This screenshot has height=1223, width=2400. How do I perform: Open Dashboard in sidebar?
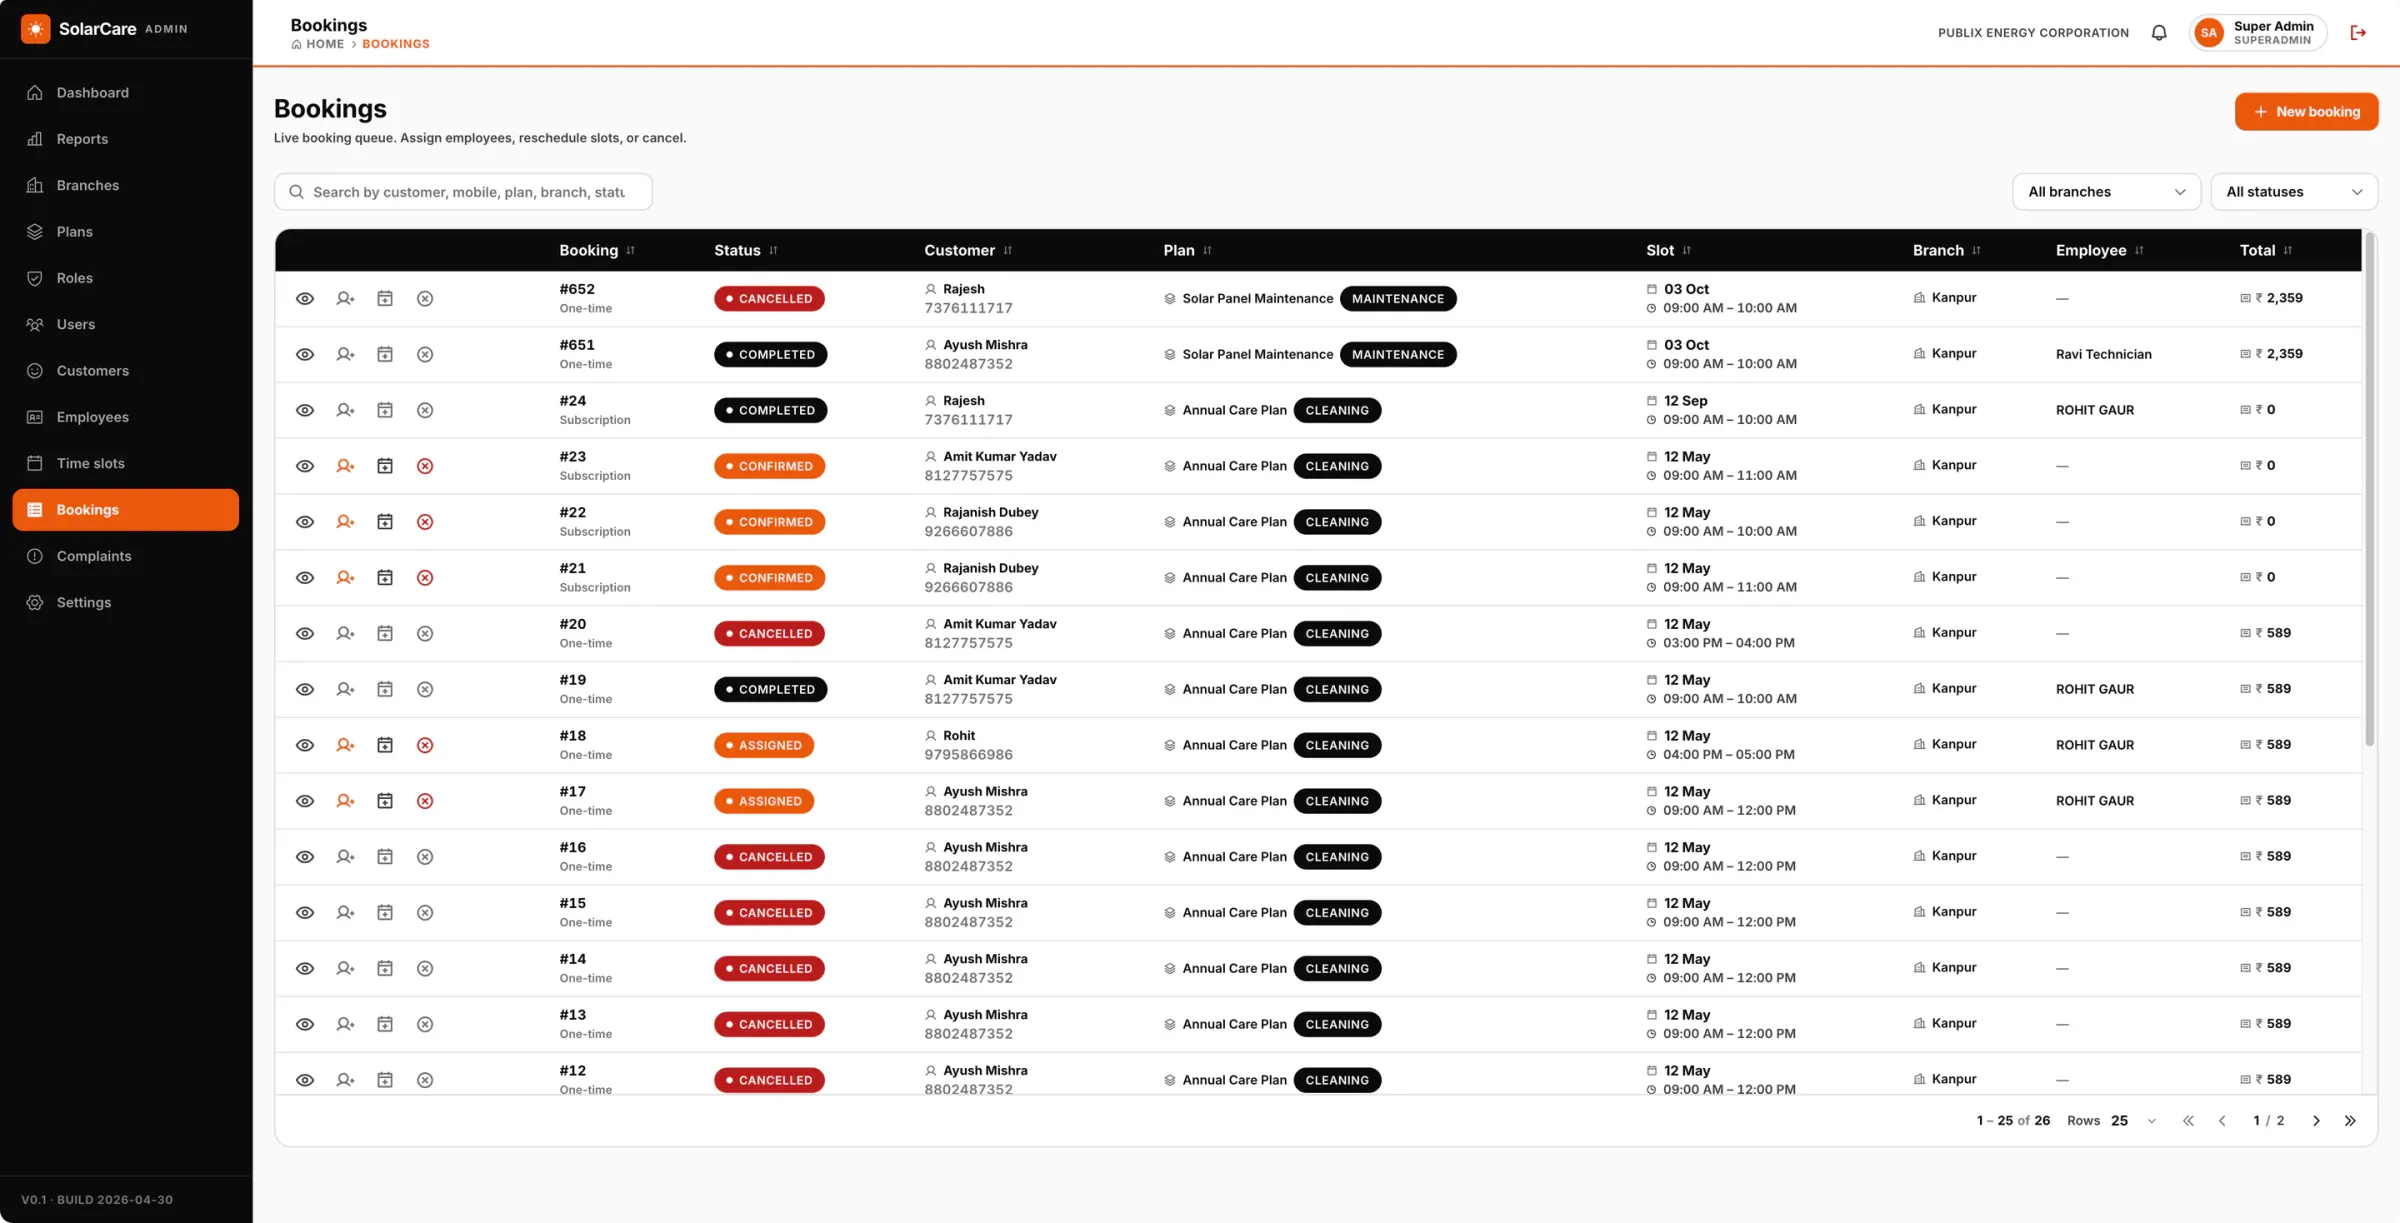click(x=126, y=93)
